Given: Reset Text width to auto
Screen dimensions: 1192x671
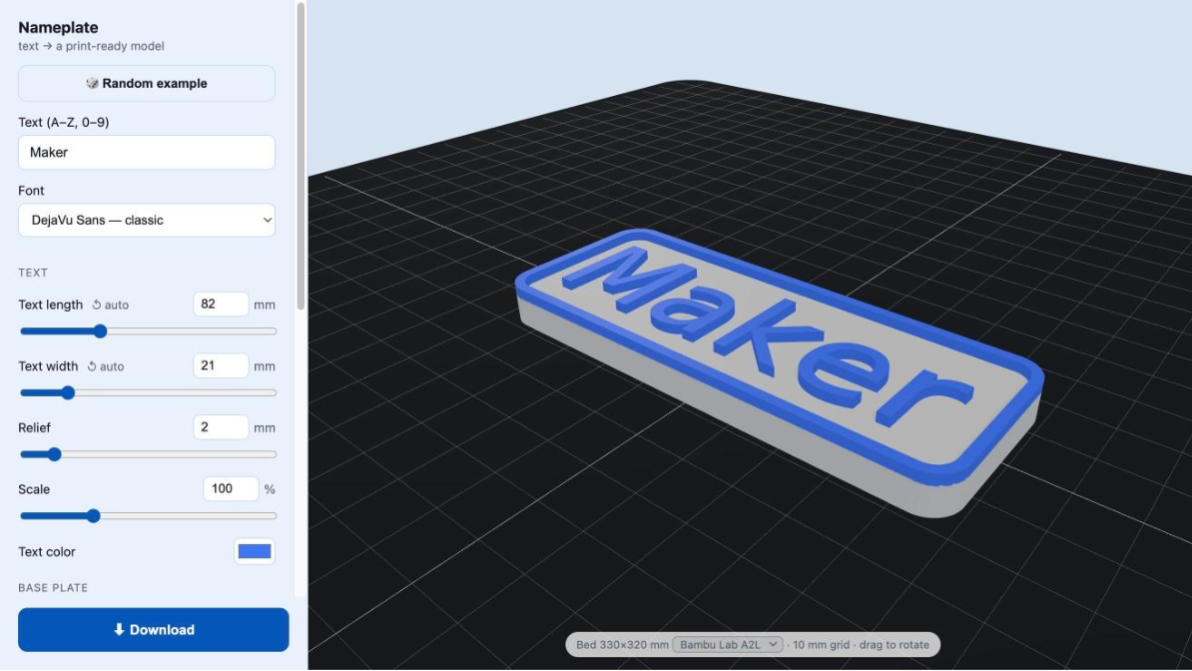Looking at the screenshot, I should point(106,366).
